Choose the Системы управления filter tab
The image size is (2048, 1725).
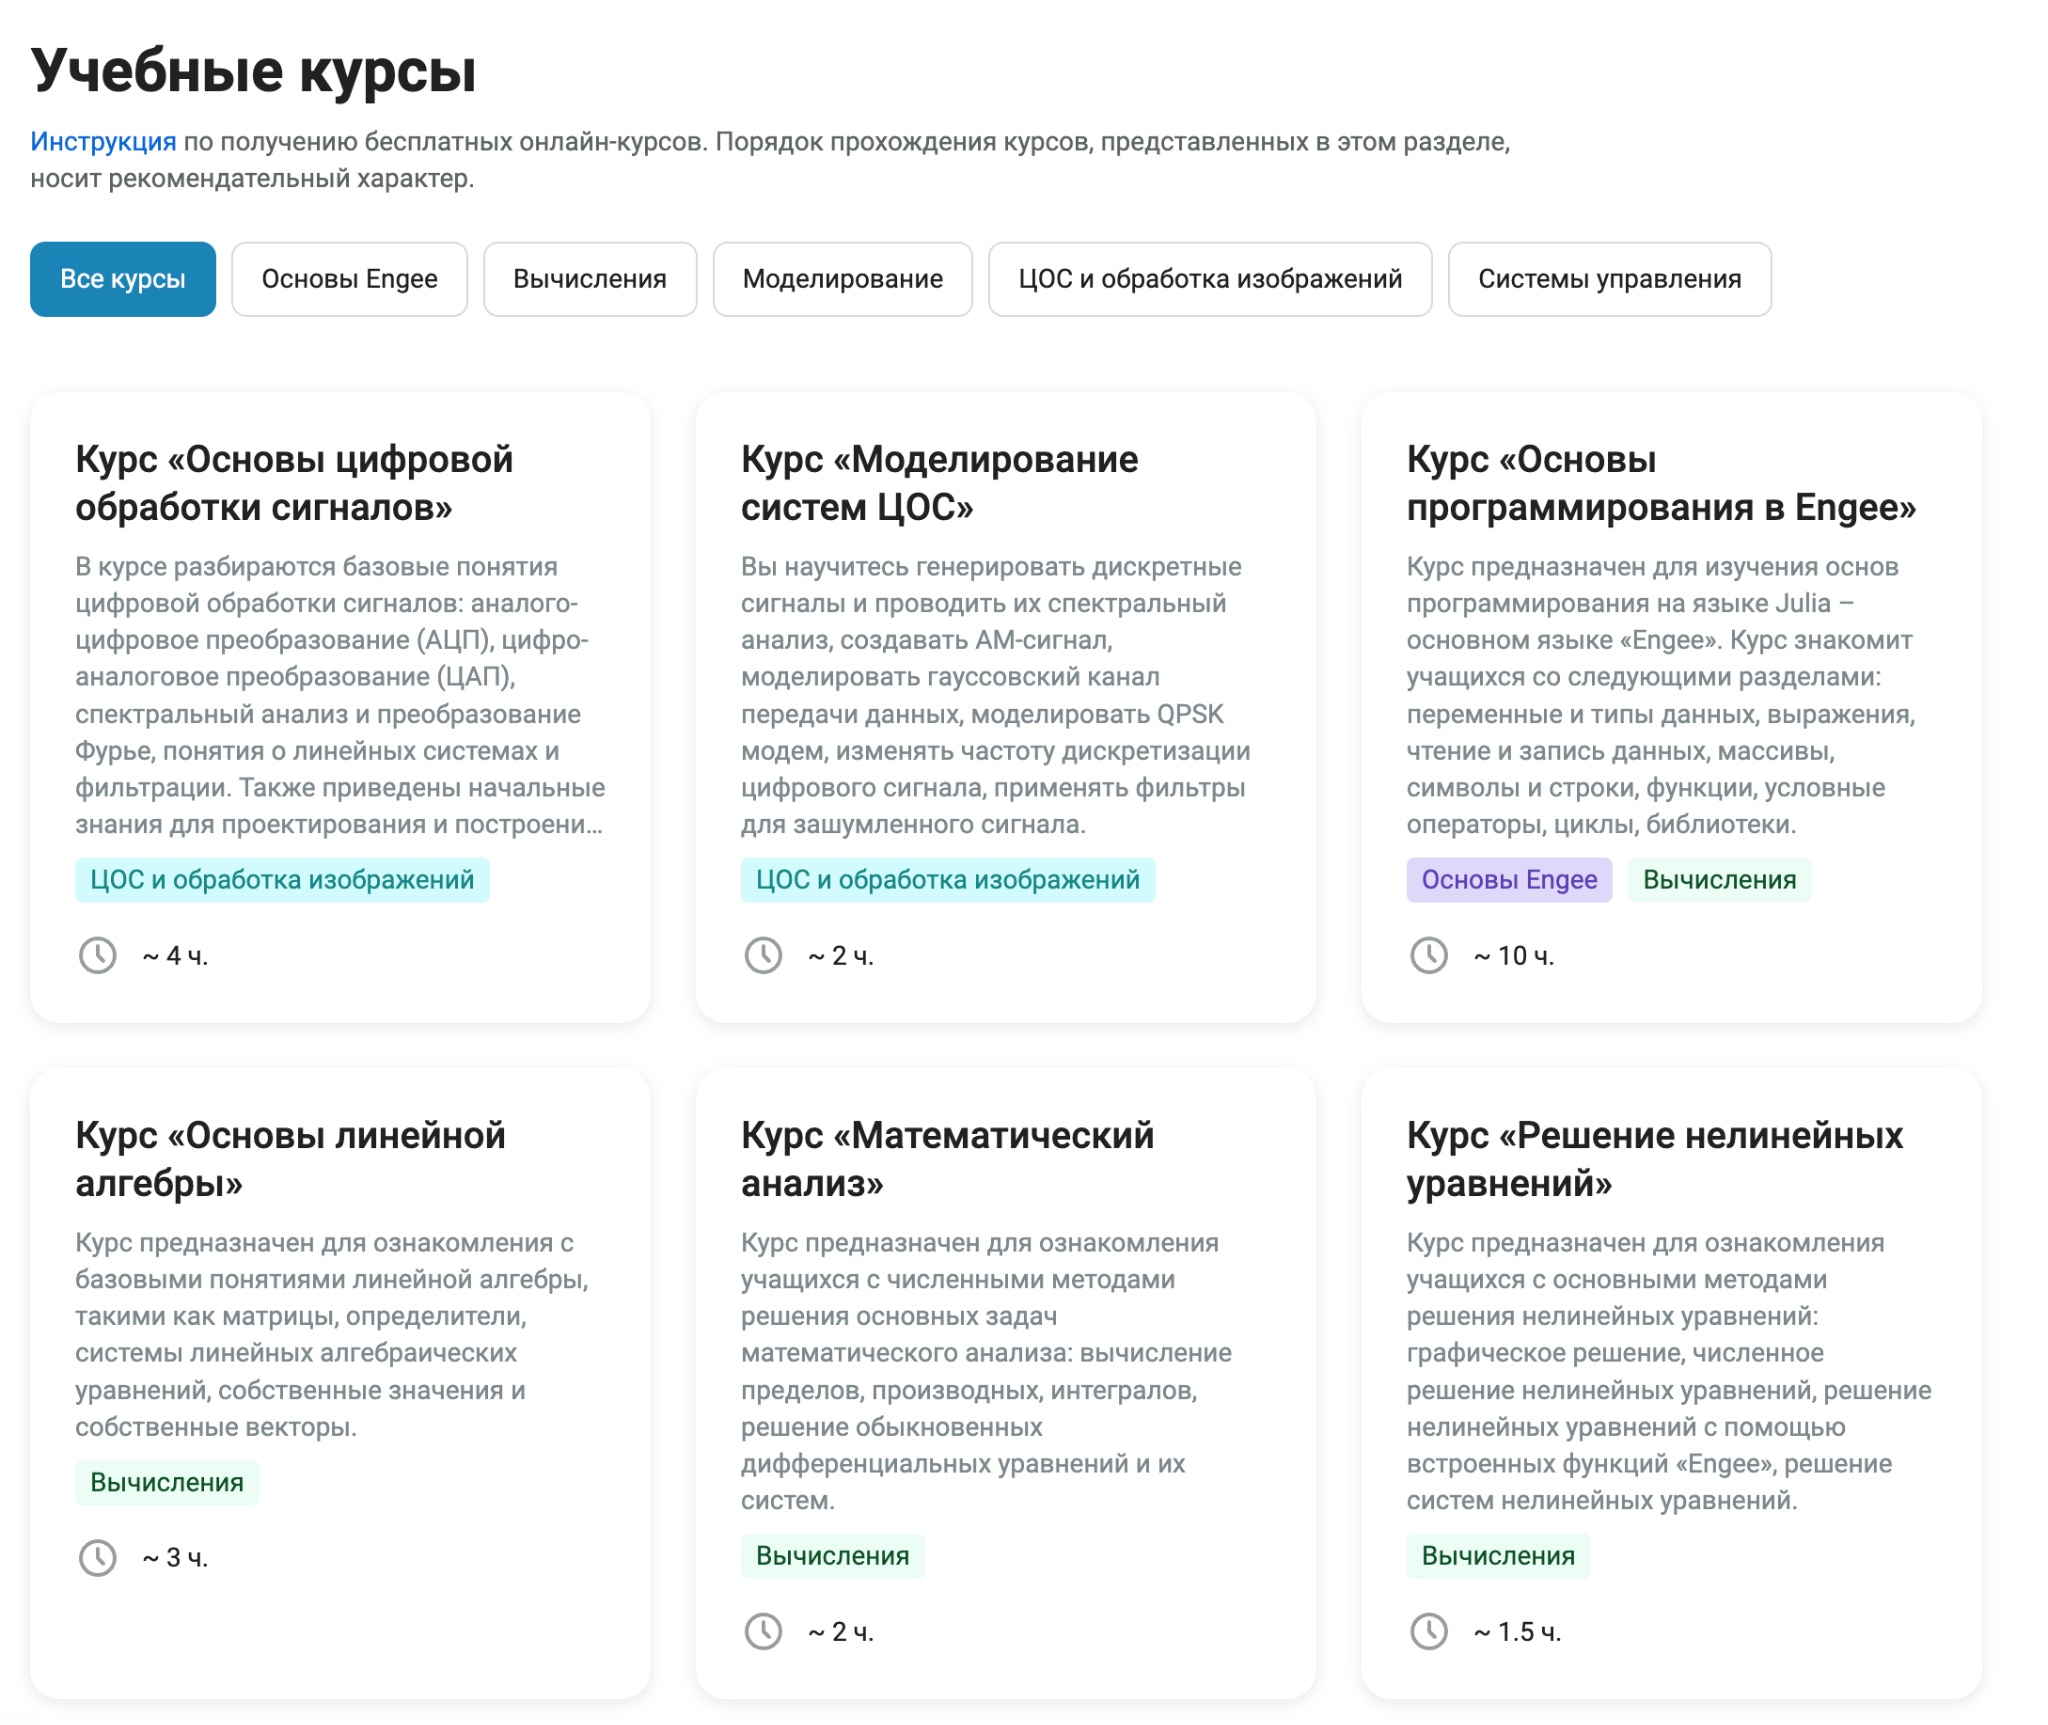1610,279
